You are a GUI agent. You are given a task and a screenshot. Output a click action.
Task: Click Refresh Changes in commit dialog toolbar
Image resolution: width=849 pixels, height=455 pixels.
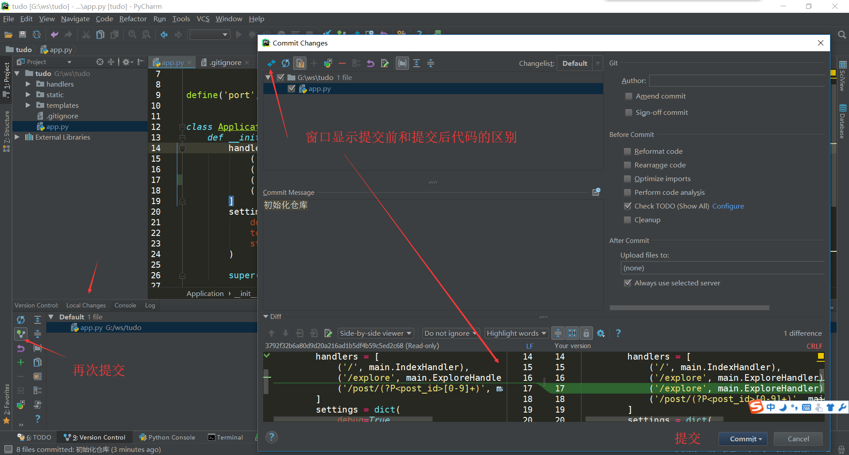[285, 64]
